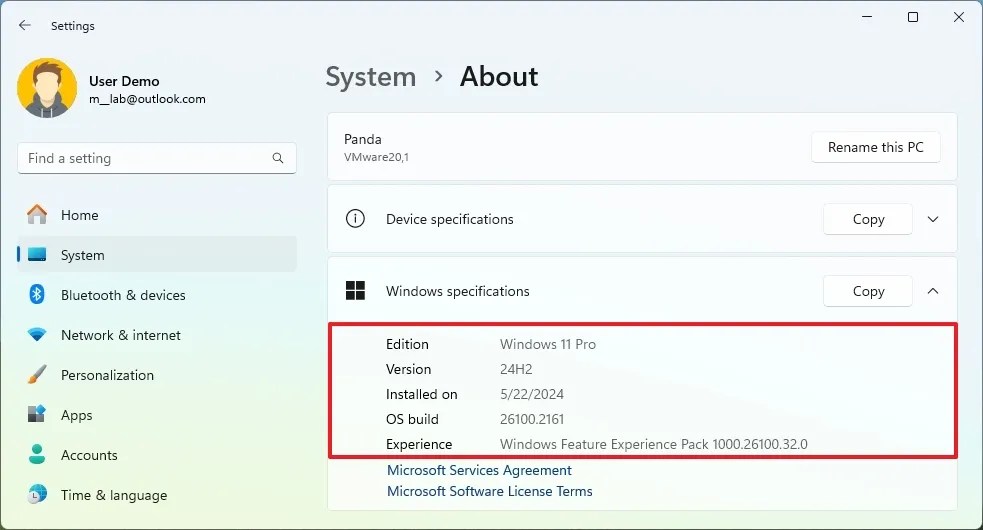The image size is (983, 530).
Task: Click the VMware20,1 model text
Action: click(376, 157)
